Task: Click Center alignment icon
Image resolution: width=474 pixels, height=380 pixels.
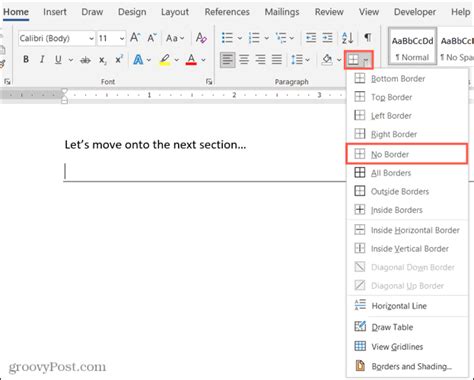Action: [244, 60]
